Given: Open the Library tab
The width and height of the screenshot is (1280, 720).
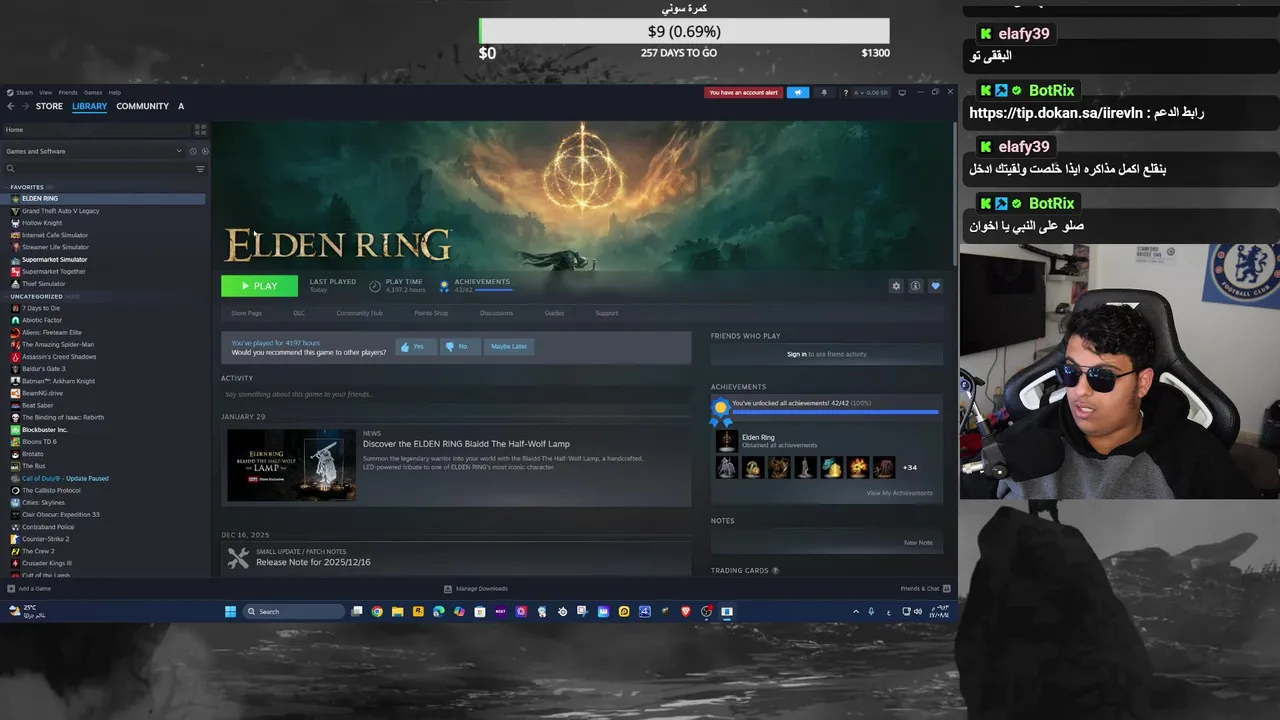Looking at the screenshot, I should pos(89,106).
